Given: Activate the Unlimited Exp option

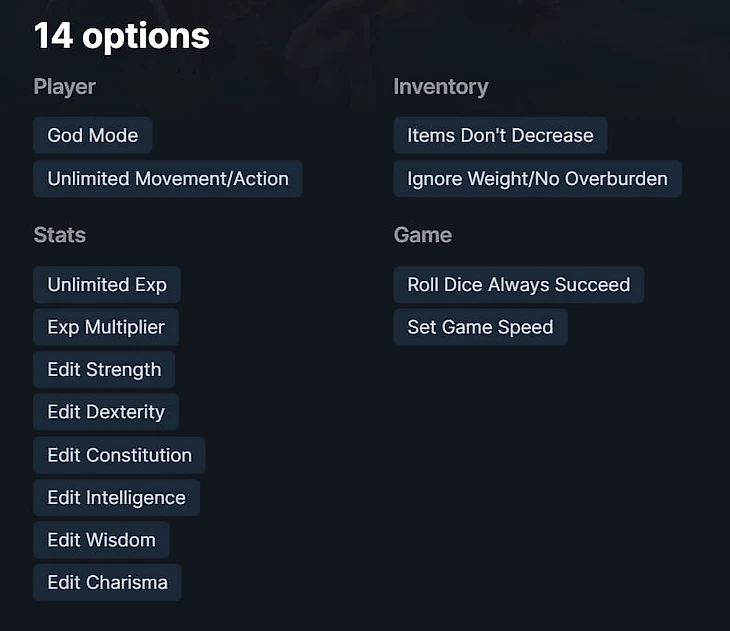Looking at the screenshot, I should 106,285.
